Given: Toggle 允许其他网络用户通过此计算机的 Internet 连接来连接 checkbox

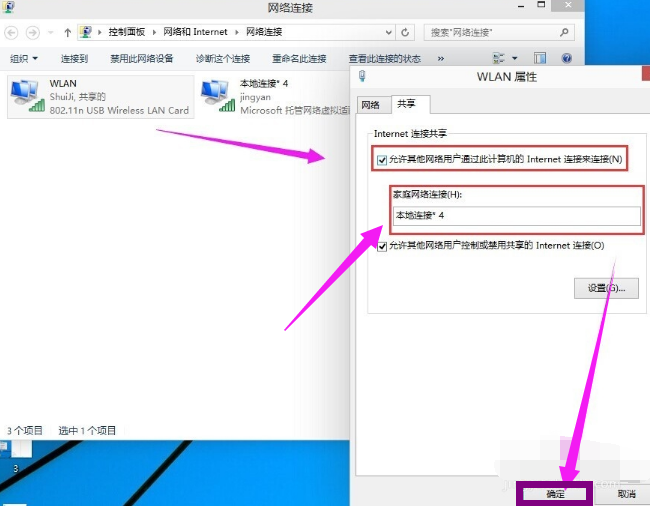Looking at the screenshot, I should 381,159.
